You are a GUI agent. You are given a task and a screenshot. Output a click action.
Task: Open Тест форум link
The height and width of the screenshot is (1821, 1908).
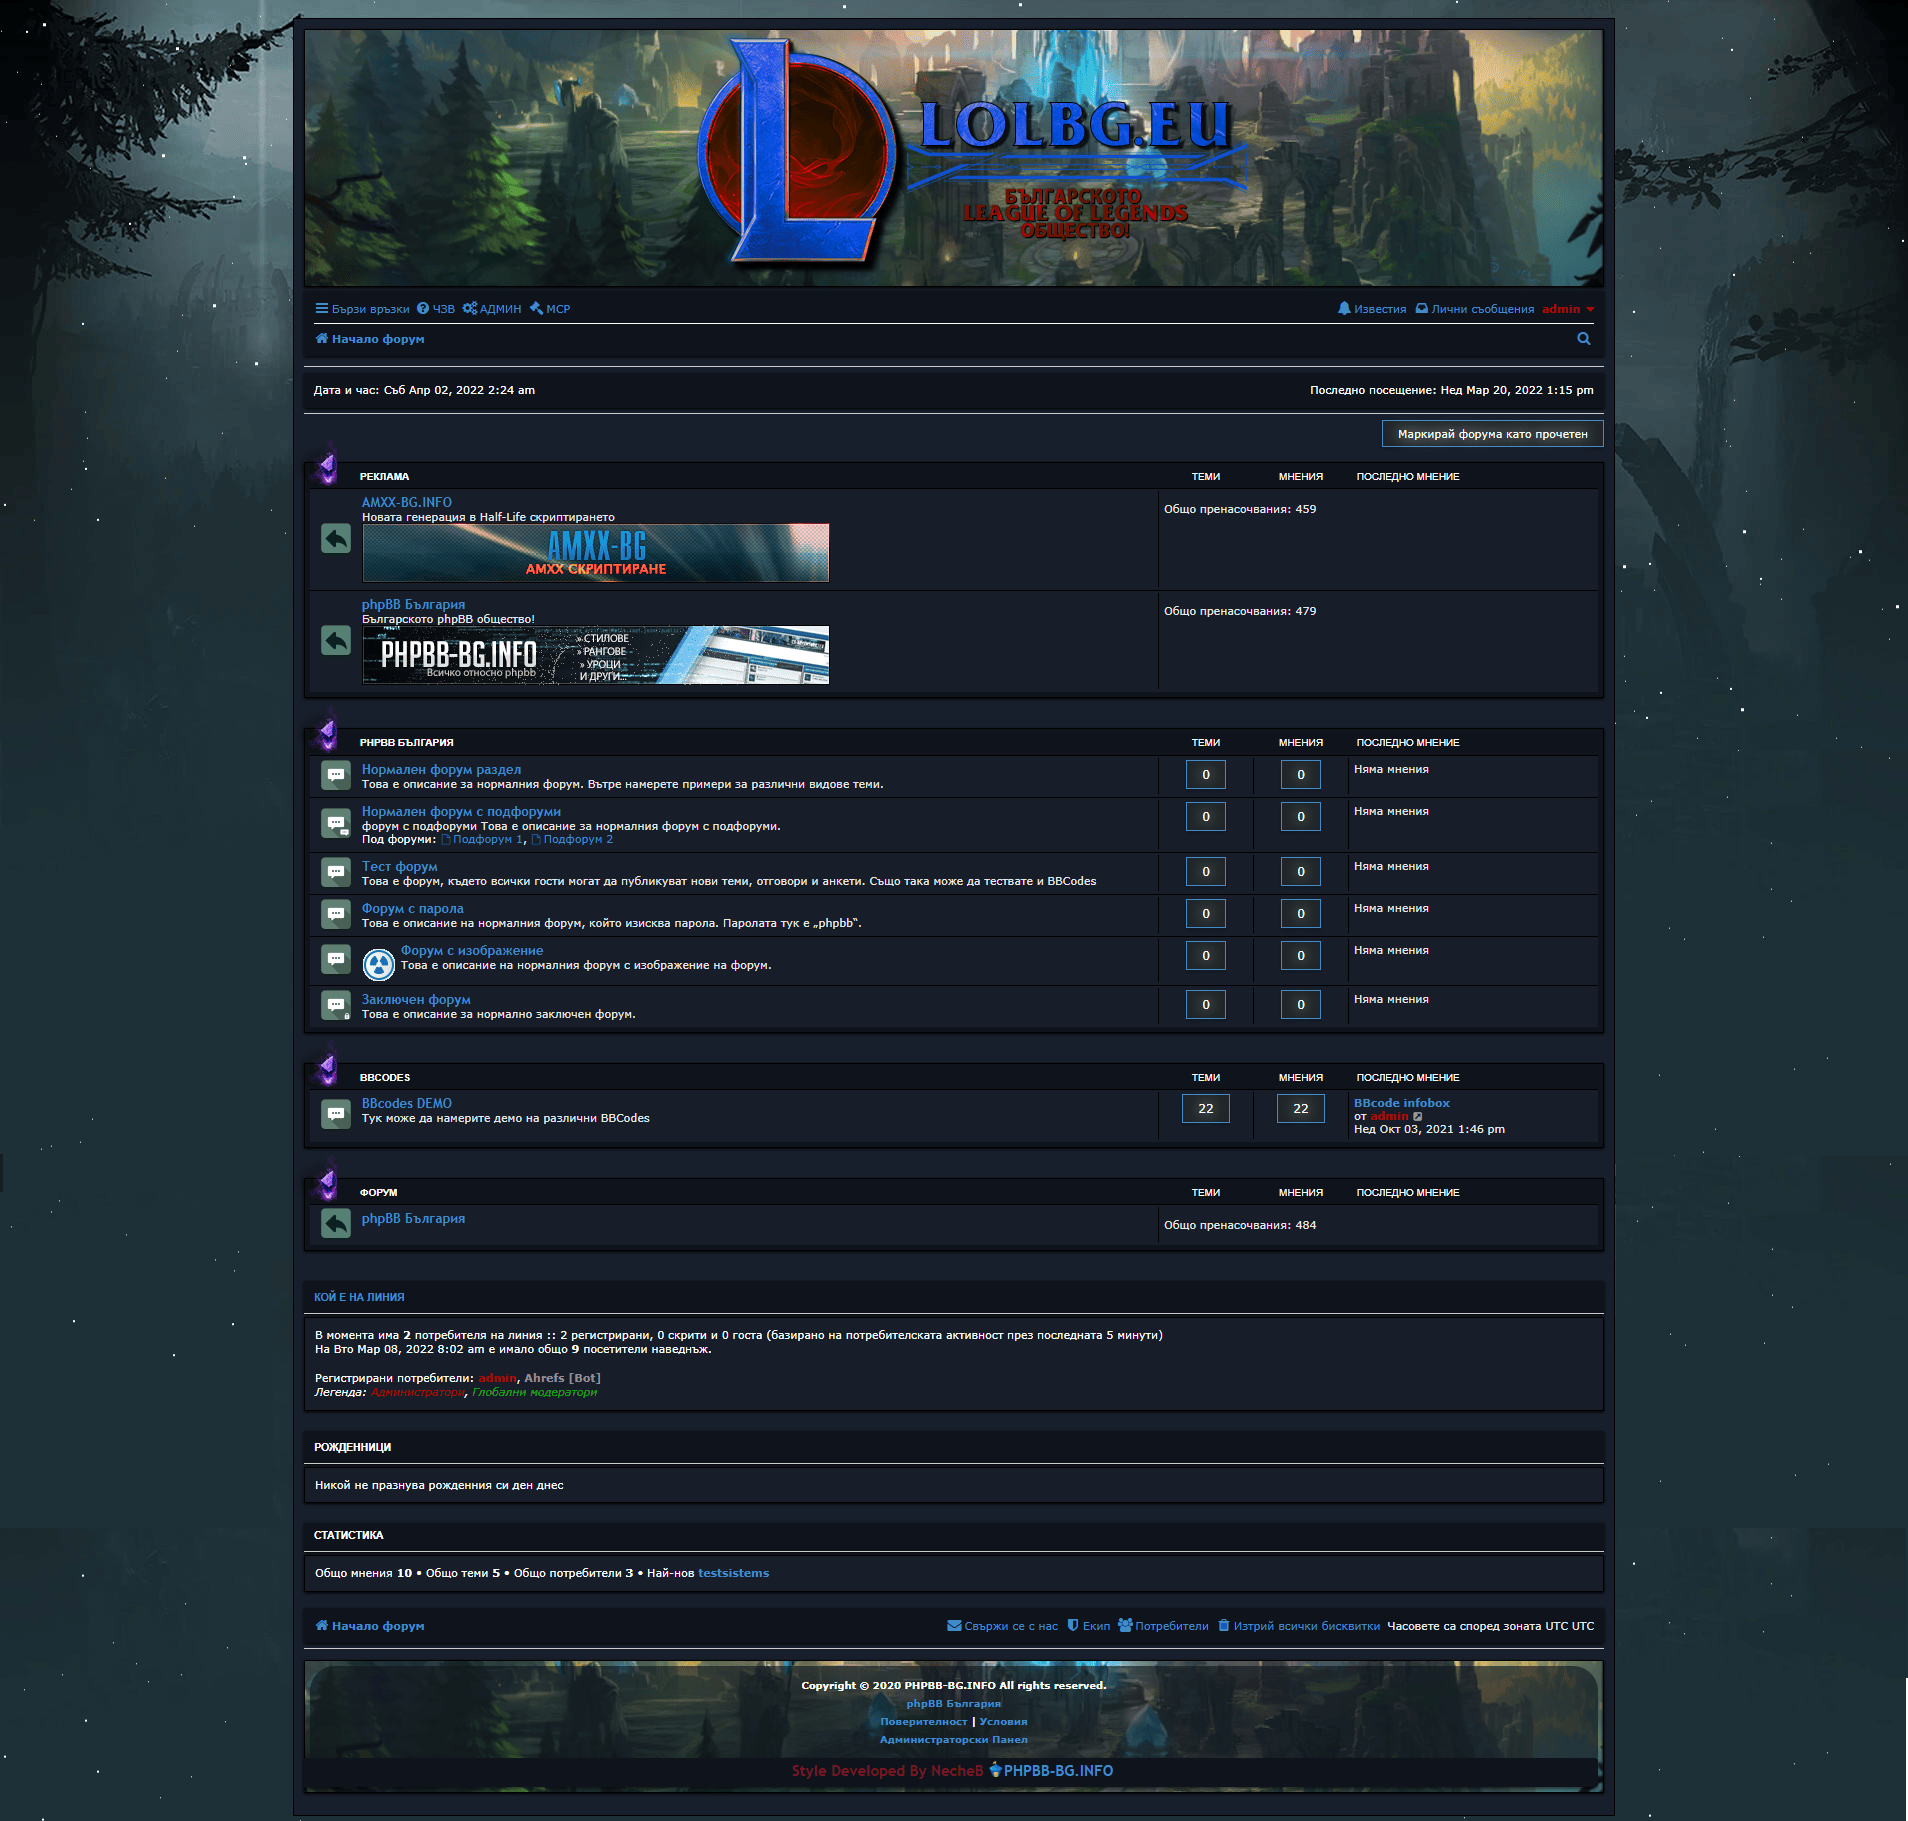point(399,866)
